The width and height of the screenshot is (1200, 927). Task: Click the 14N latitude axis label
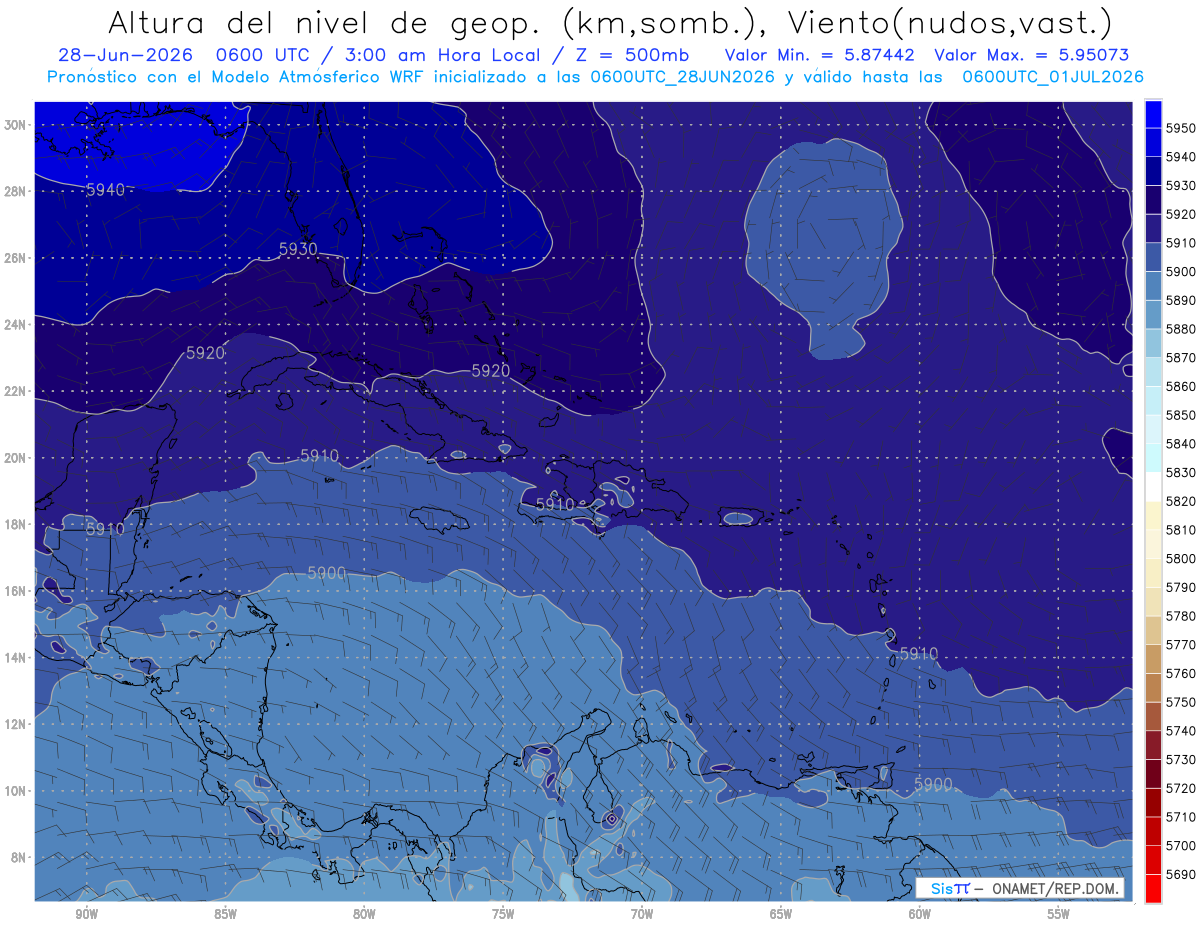[x=13, y=658]
